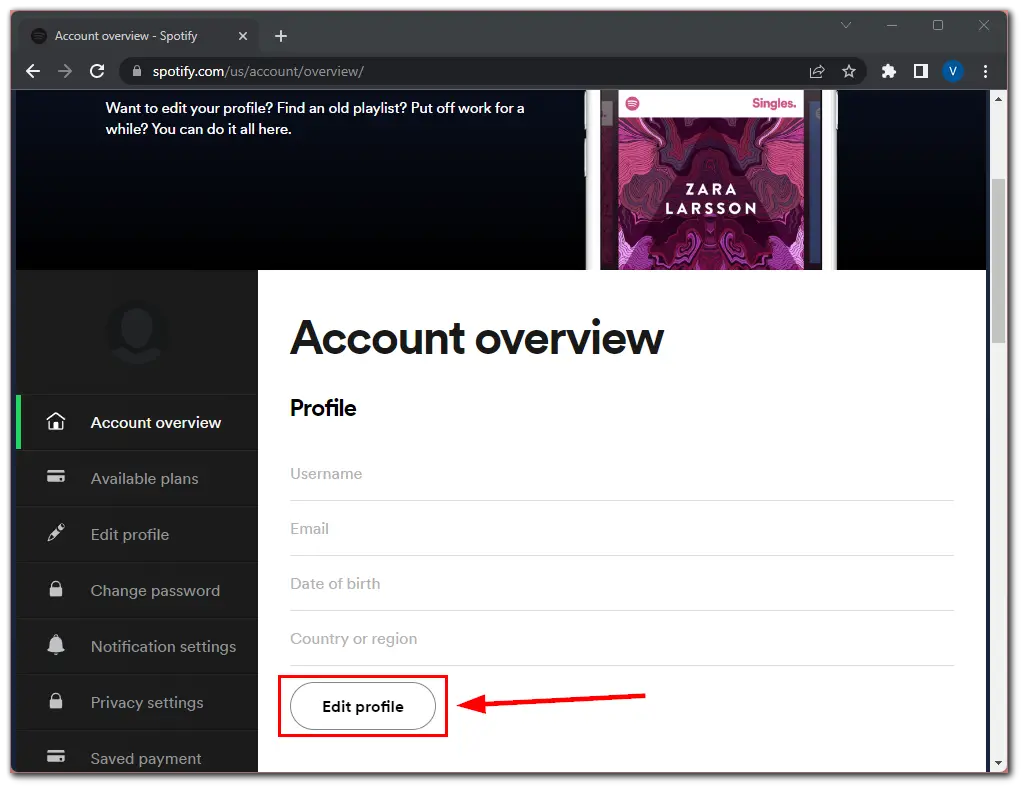Open Available plans in the sidebar
Viewport: 1026px width, 791px height.
point(137,478)
